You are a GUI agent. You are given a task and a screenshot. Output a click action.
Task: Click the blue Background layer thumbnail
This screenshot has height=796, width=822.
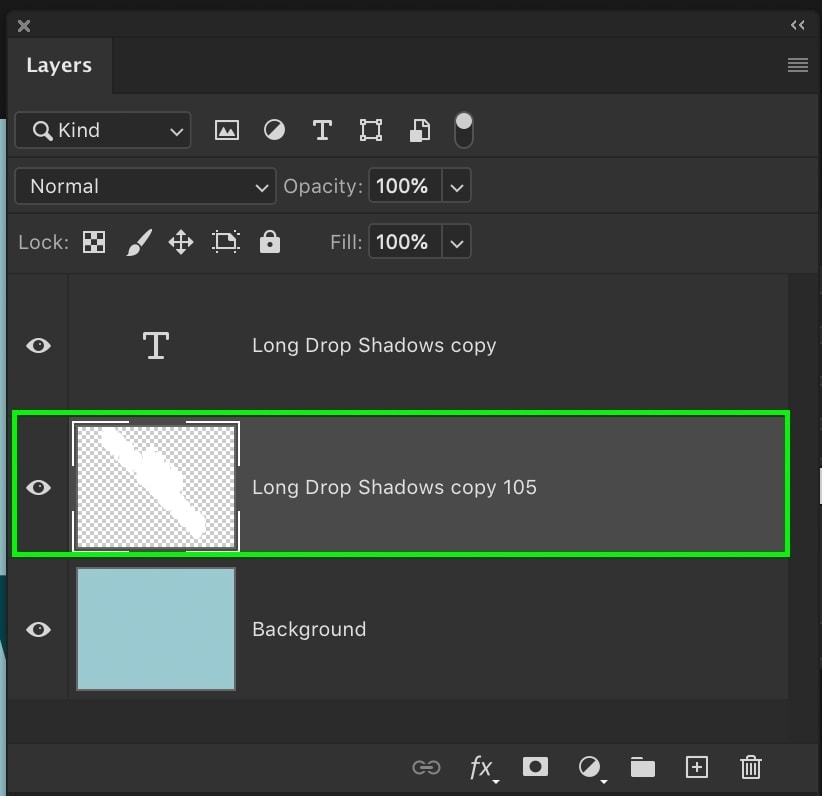click(x=156, y=629)
